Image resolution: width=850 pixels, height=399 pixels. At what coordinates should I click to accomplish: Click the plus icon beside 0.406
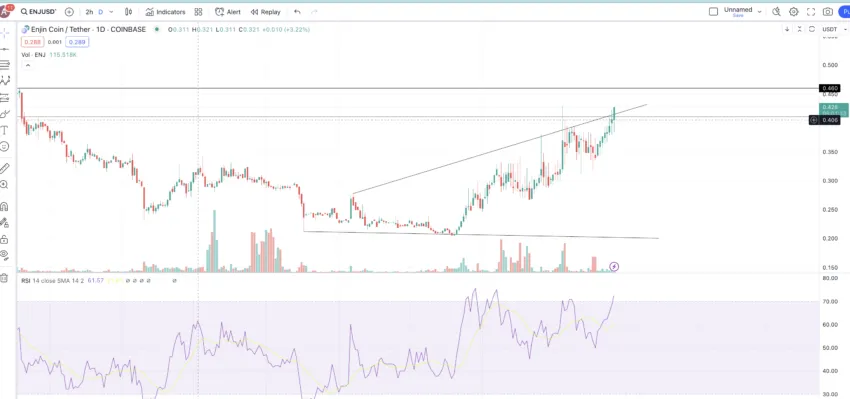click(814, 120)
